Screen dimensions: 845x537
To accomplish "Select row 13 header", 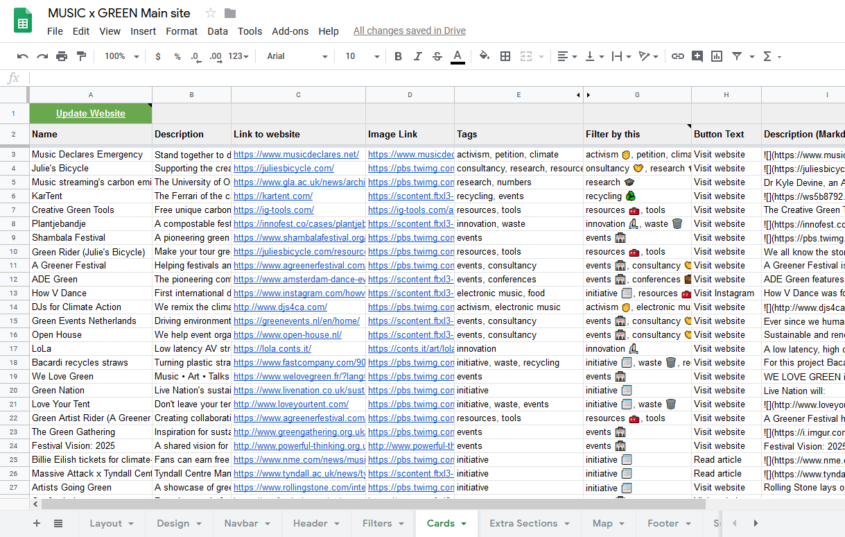I will 13,293.
